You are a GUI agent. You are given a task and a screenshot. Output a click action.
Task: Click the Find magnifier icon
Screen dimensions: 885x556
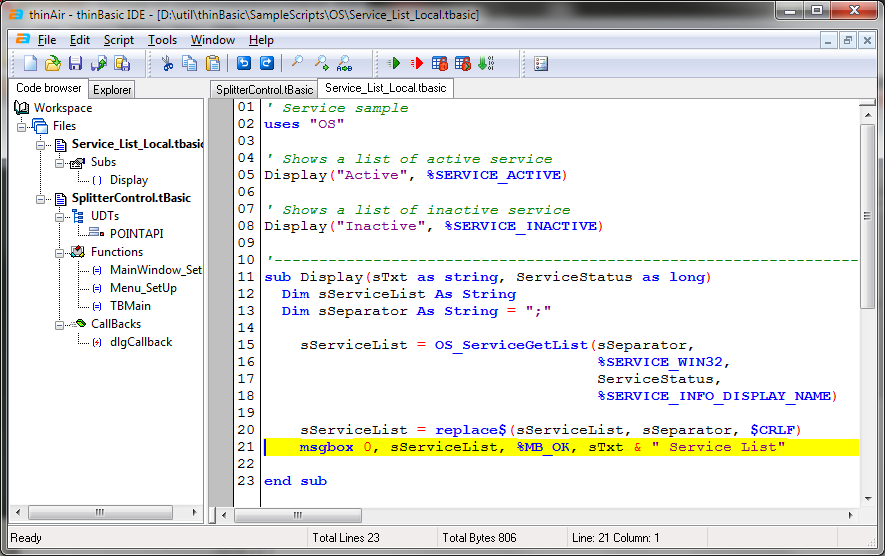click(x=297, y=63)
